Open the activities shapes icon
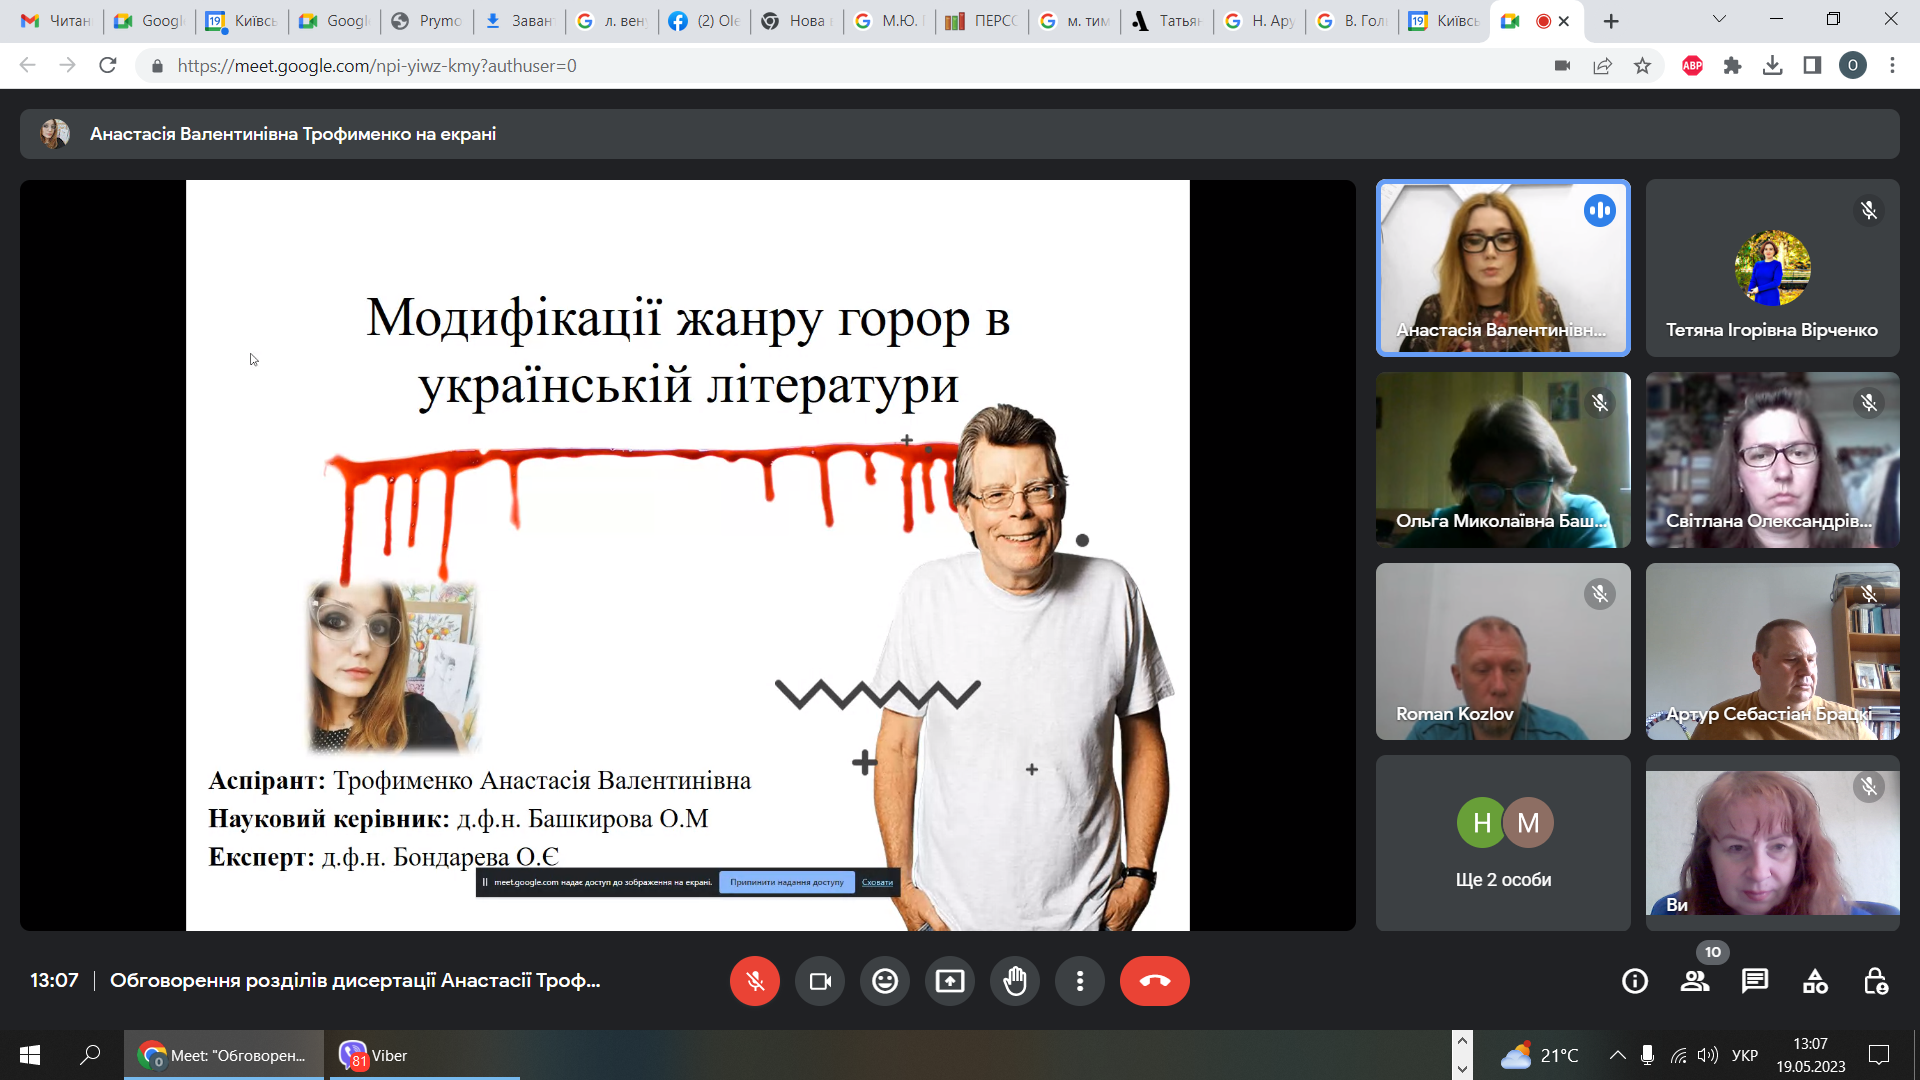1920x1080 pixels. tap(1815, 981)
